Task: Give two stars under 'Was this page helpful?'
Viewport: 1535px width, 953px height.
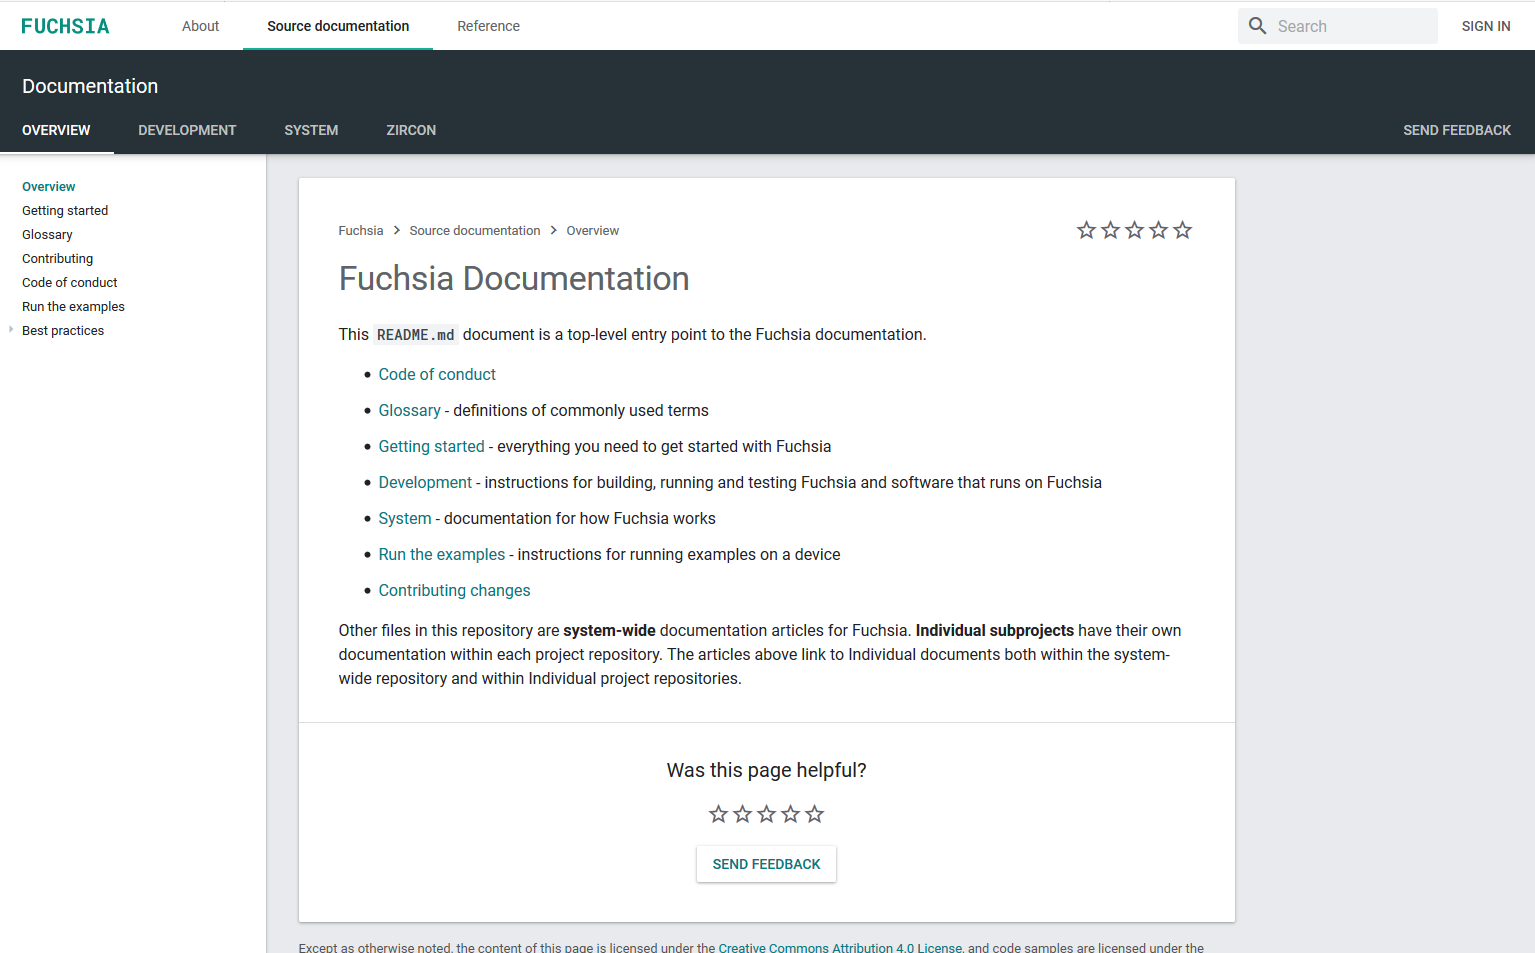Action: [742, 814]
